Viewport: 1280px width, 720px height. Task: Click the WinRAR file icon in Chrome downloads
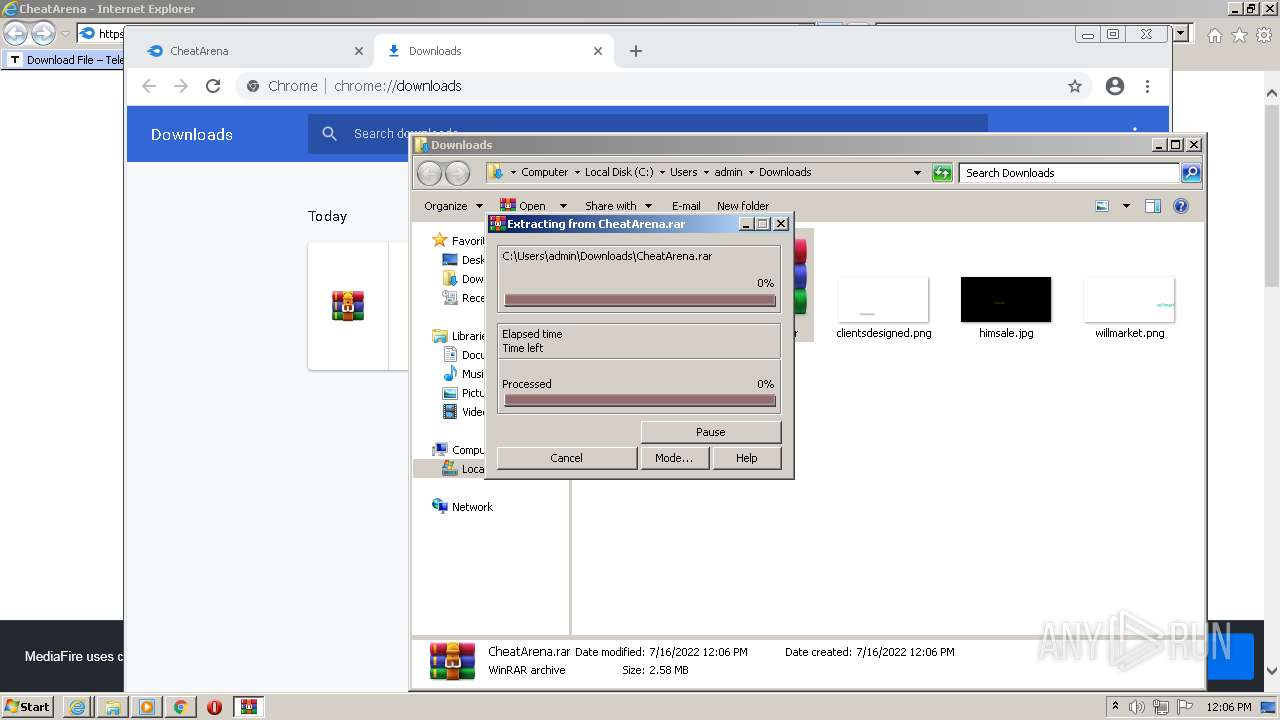click(x=348, y=306)
